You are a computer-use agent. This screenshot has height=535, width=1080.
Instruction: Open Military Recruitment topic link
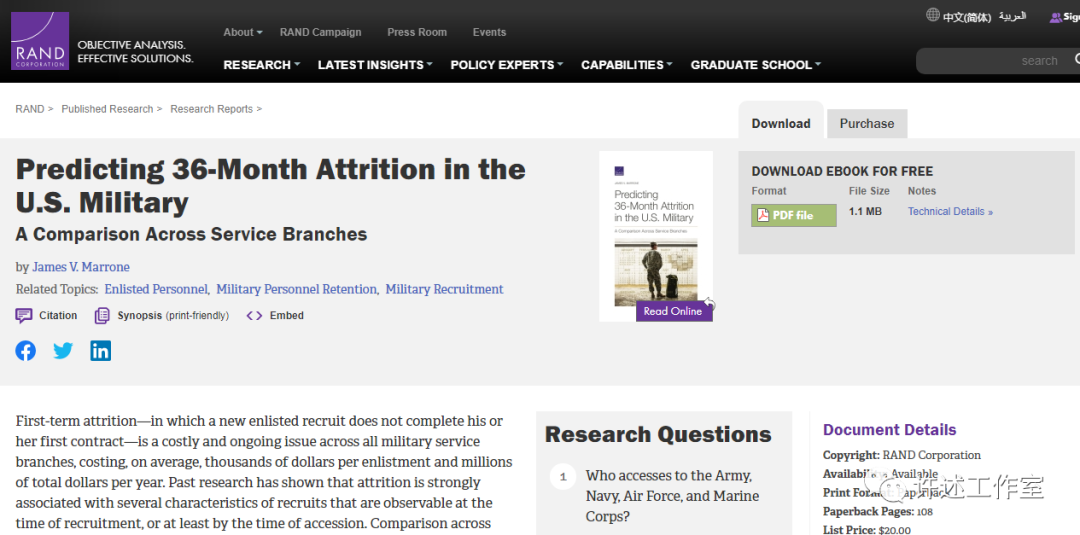tap(444, 289)
